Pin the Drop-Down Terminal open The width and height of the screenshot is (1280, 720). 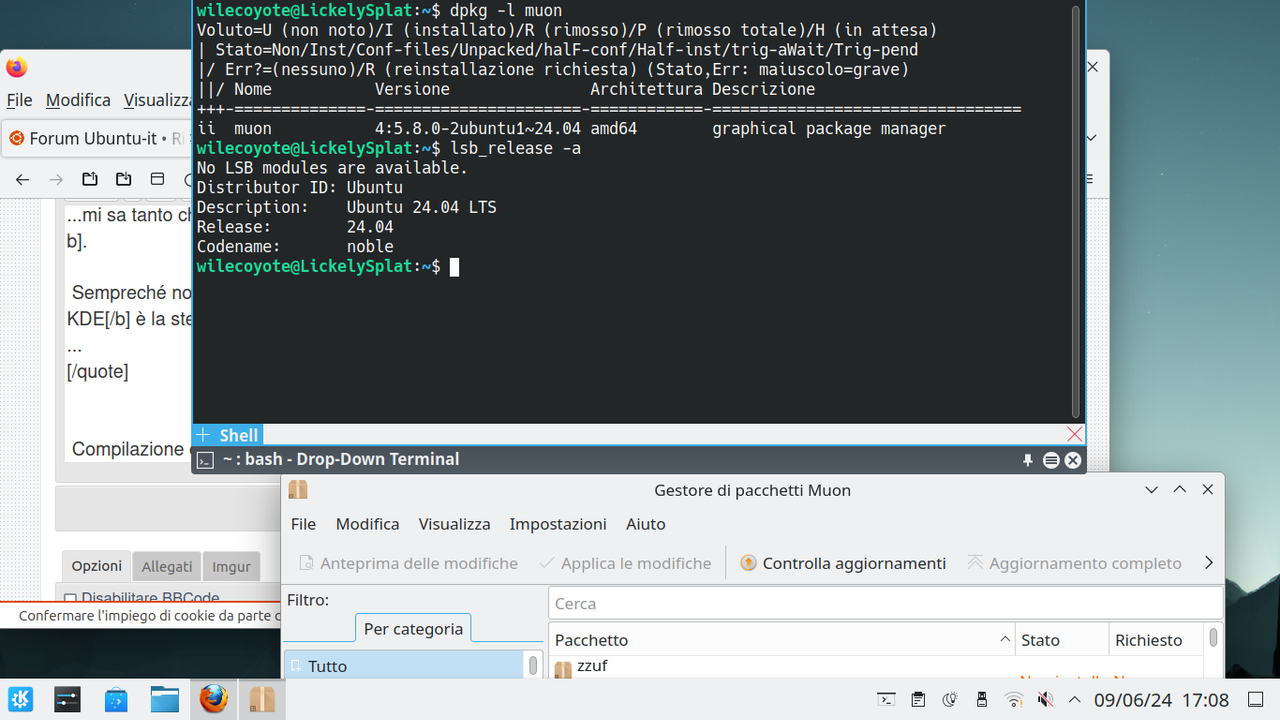[1028, 460]
